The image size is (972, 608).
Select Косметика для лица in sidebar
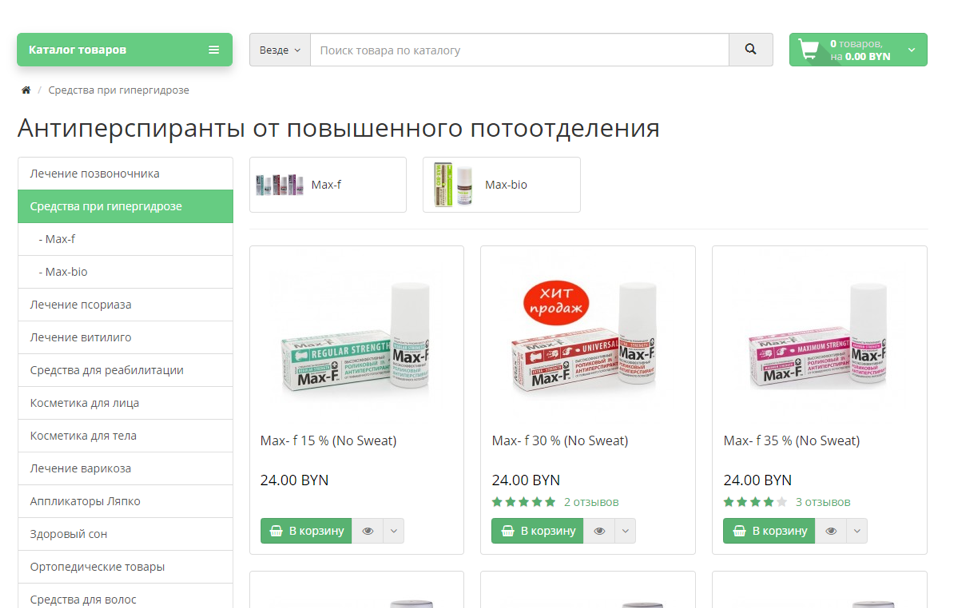click(x=125, y=403)
